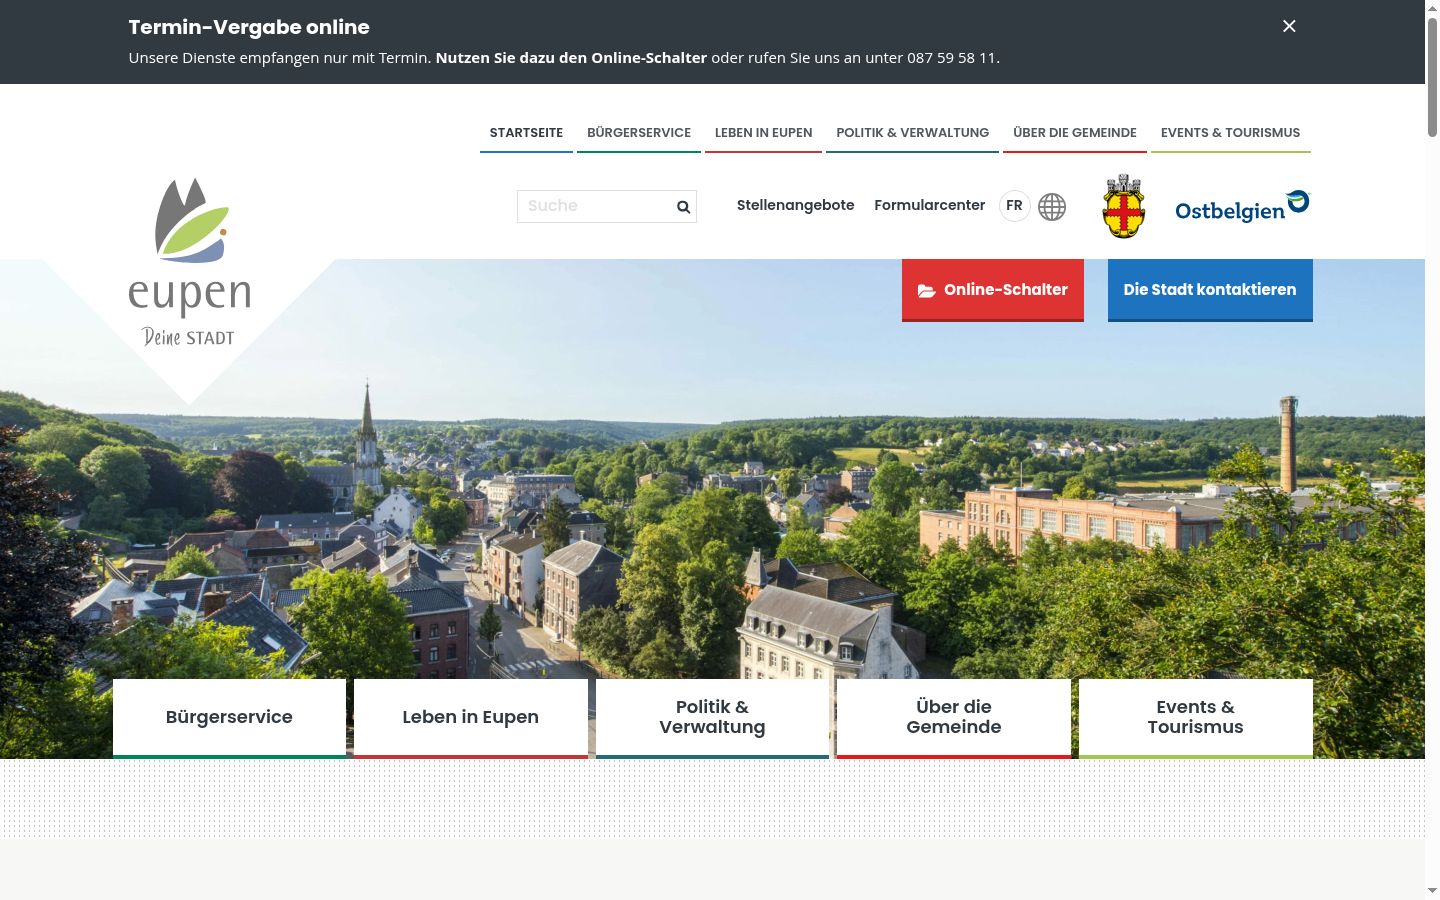Open the Formularcenter link
This screenshot has width=1440, height=900.
929,205
